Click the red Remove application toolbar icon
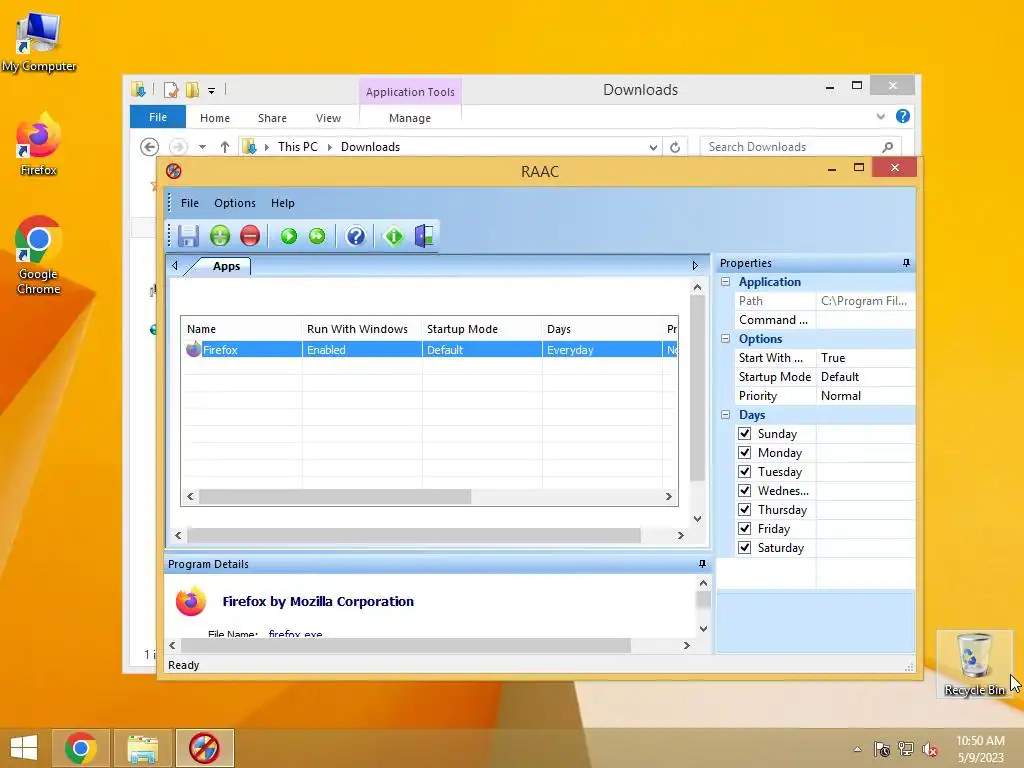The height and width of the screenshot is (768, 1024). pos(250,236)
